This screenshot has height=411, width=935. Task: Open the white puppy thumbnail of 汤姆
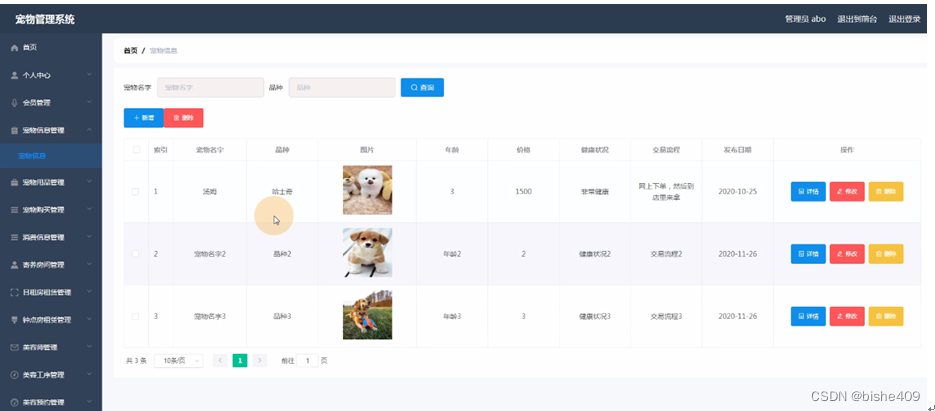point(367,190)
